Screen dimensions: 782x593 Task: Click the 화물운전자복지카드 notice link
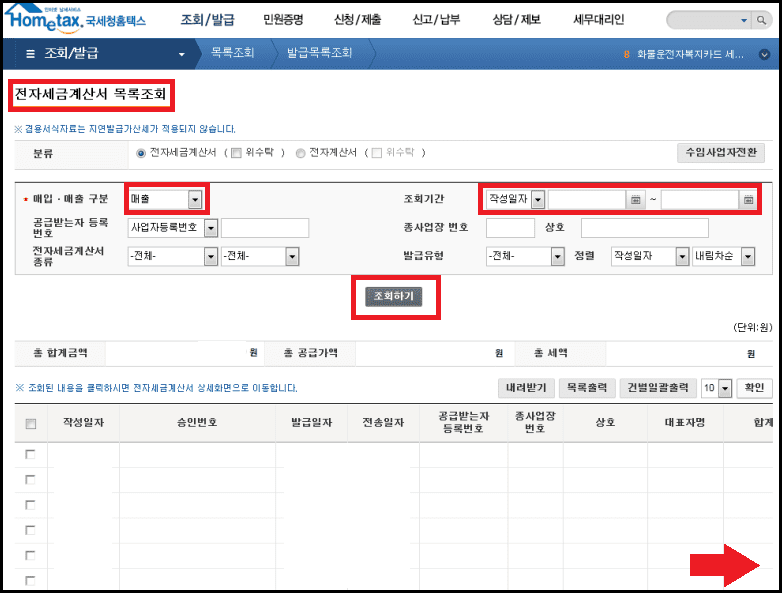pos(690,54)
